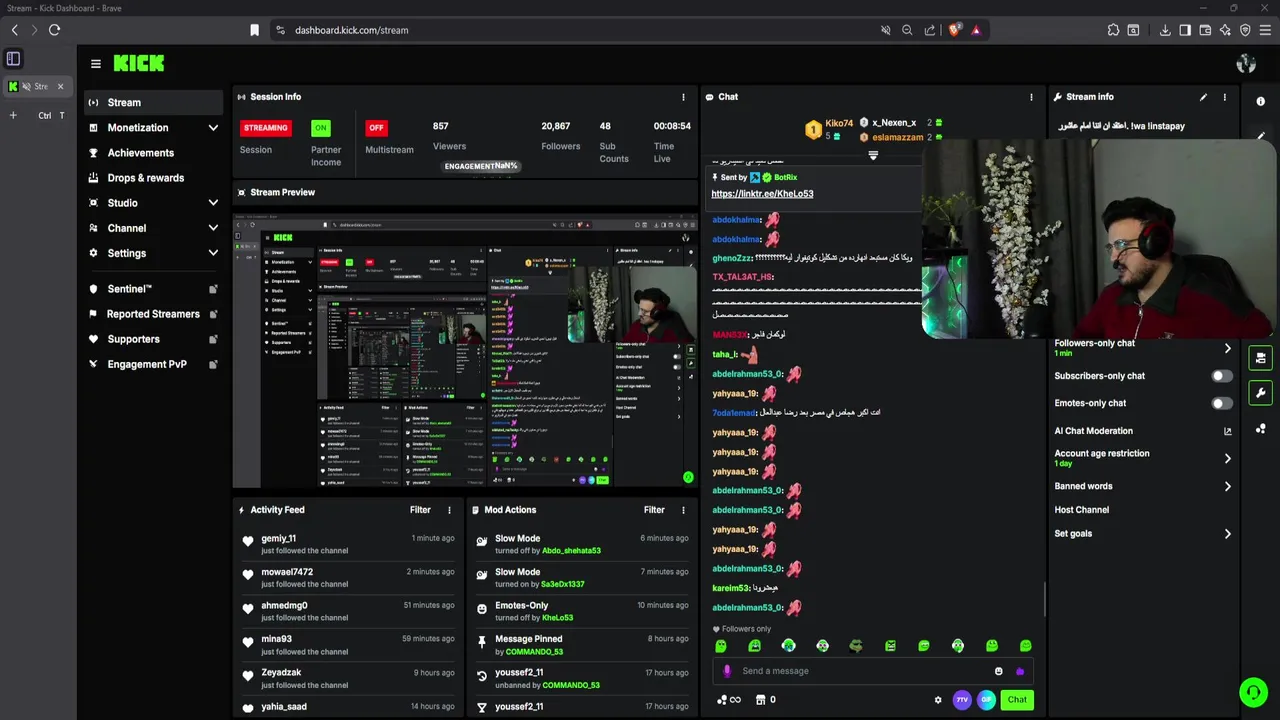The width and height of the screenshot is (1280, 720).
Task: Open moderator Sa3eDx1337 in Mod Actions
Action: point(562,584)
